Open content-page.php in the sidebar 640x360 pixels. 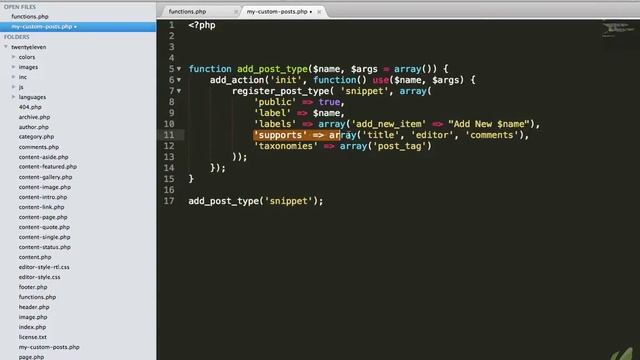[x=43, y=217]
